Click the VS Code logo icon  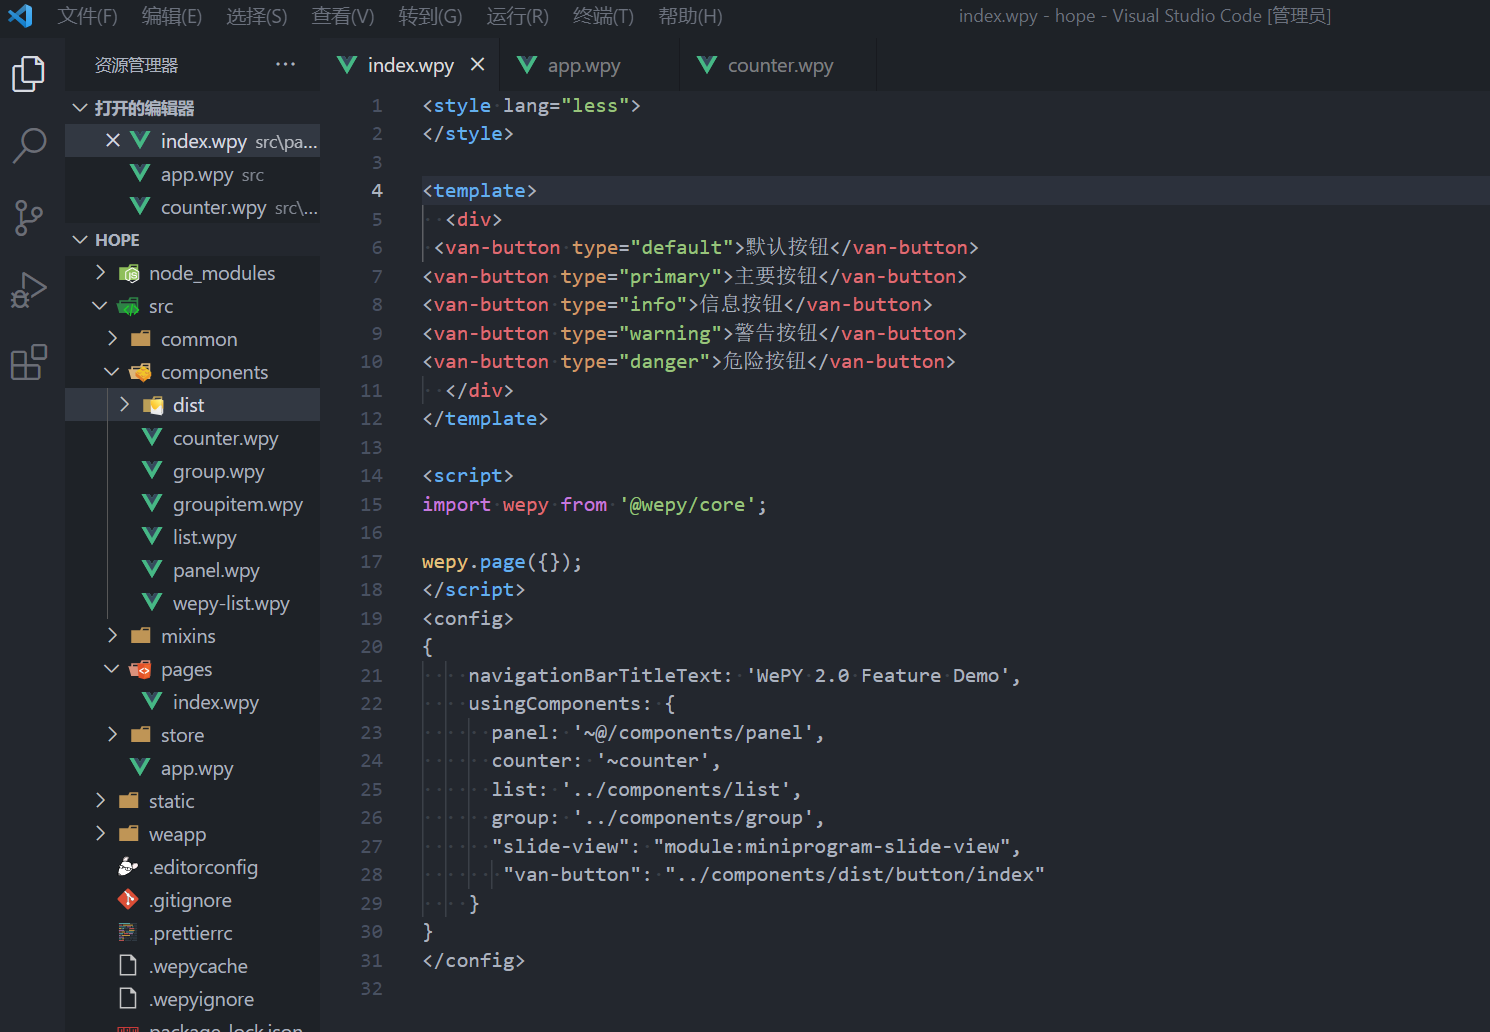20,16
